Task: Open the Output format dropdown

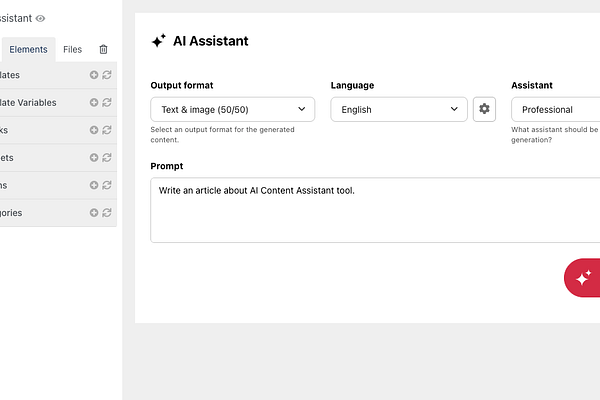Action: [233, 109]
